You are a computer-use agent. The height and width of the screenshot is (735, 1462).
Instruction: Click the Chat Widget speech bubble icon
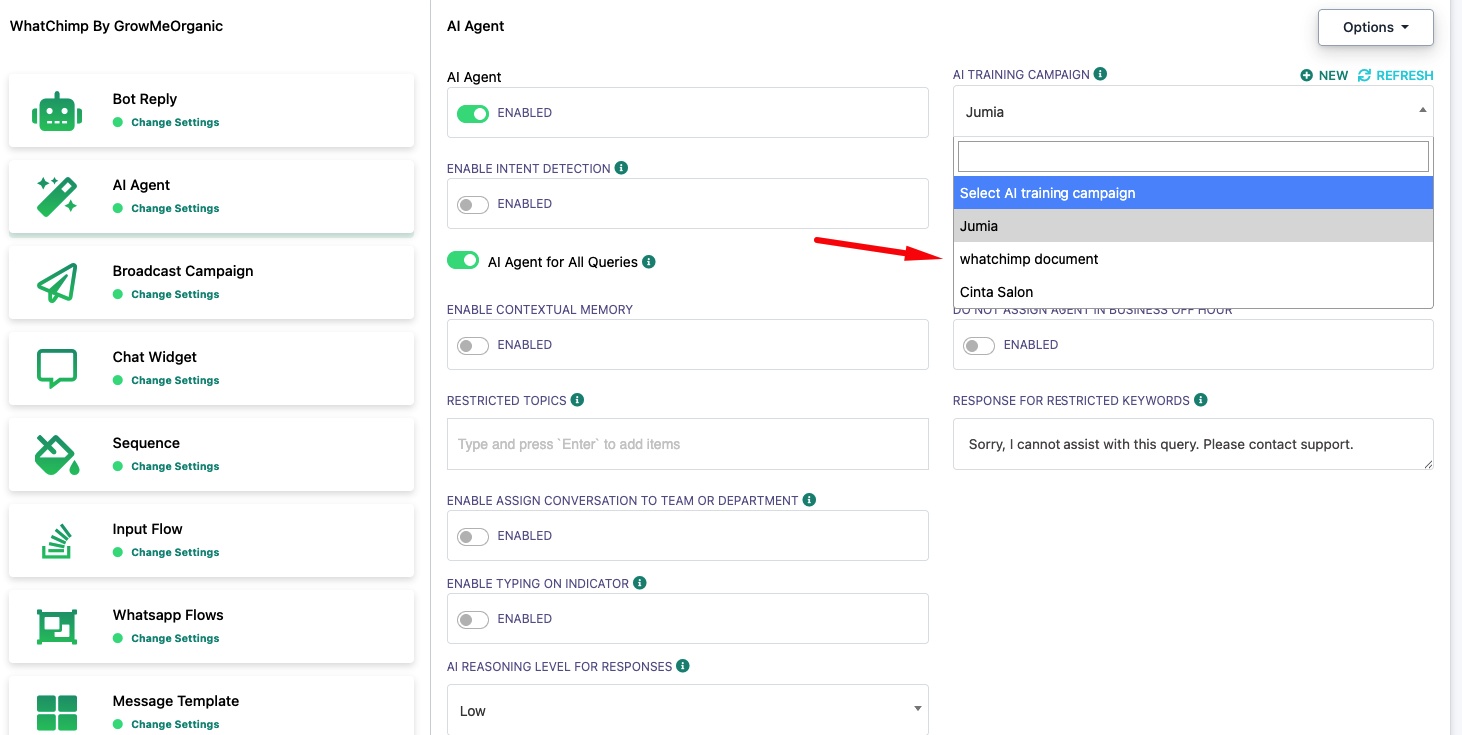point(57,368)
